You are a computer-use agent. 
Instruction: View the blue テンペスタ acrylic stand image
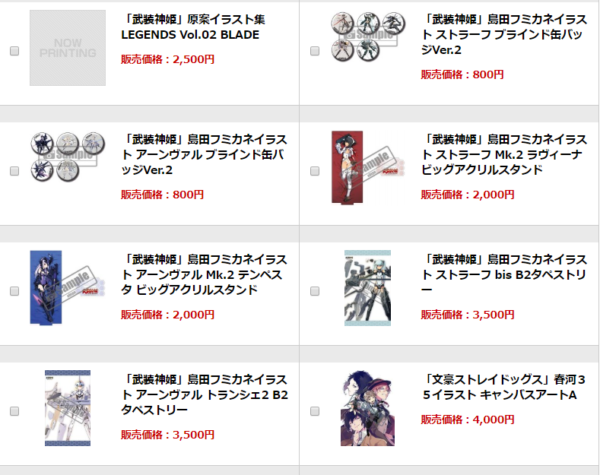[x=67, y=288]
